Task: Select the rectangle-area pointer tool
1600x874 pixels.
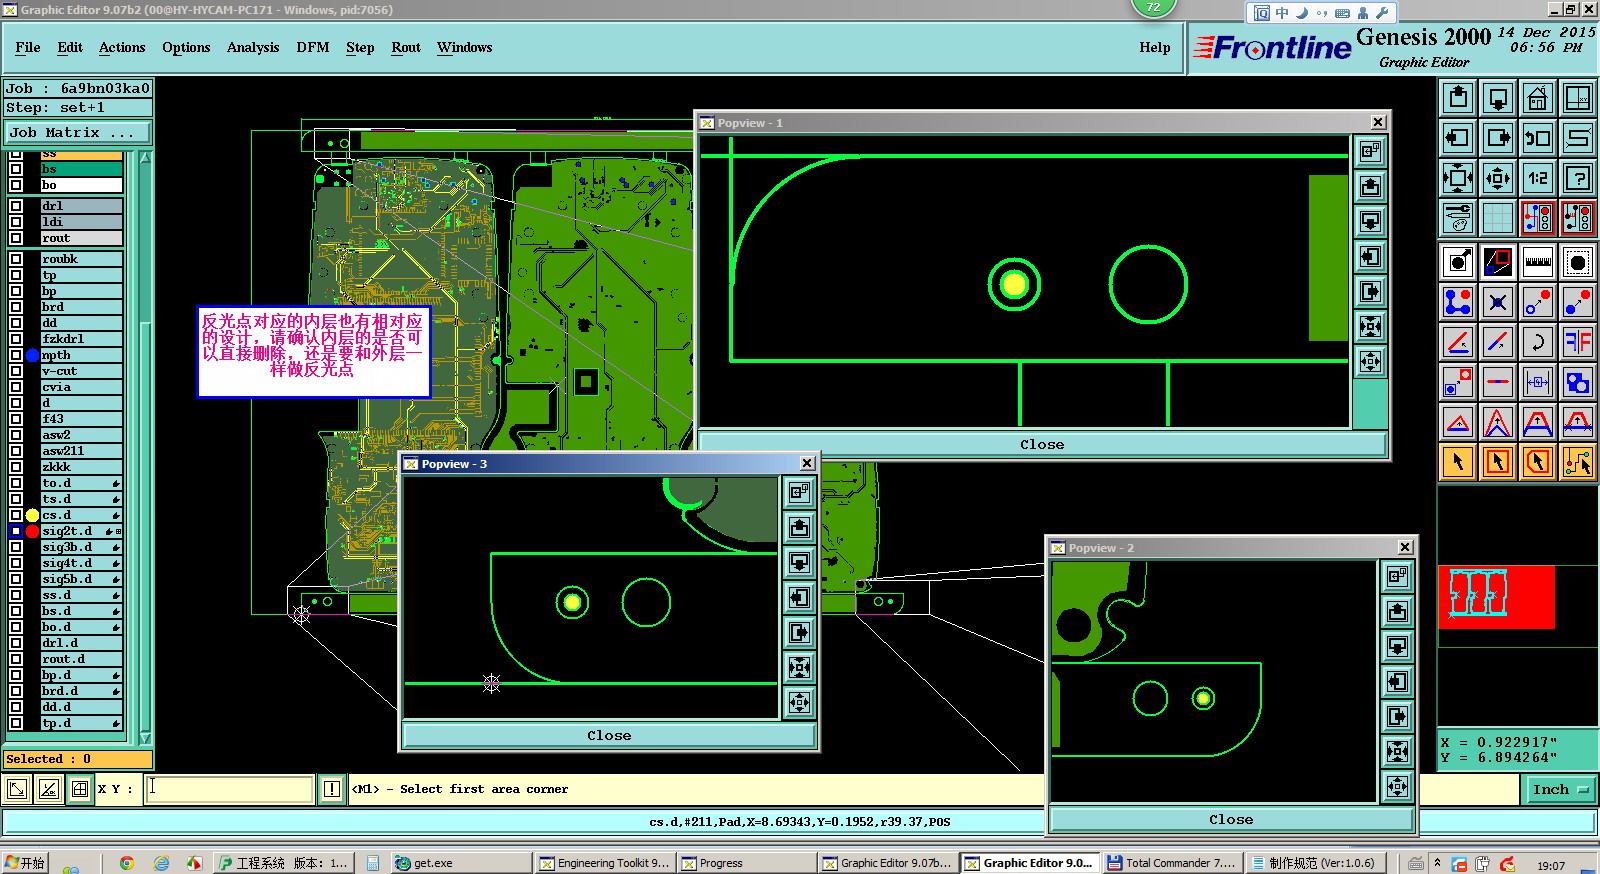Action: pyautogui.click(x=1498, y=462)
